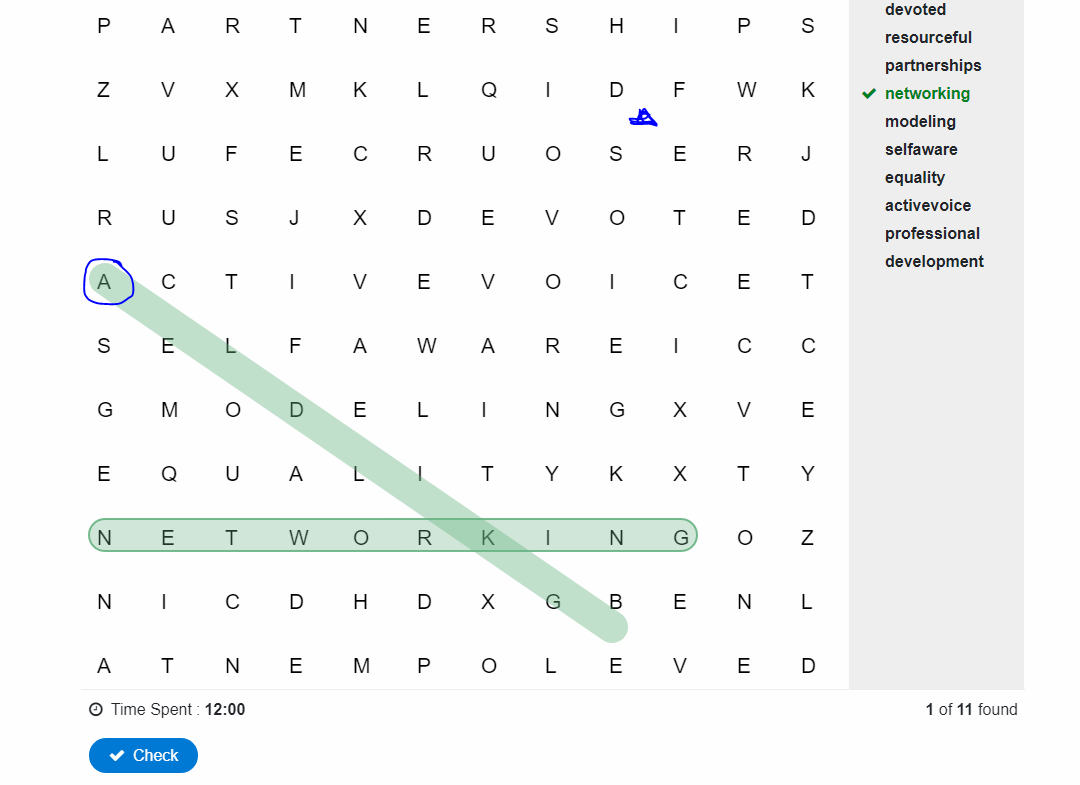Select the word selfaware in the list

coord(921,149)
